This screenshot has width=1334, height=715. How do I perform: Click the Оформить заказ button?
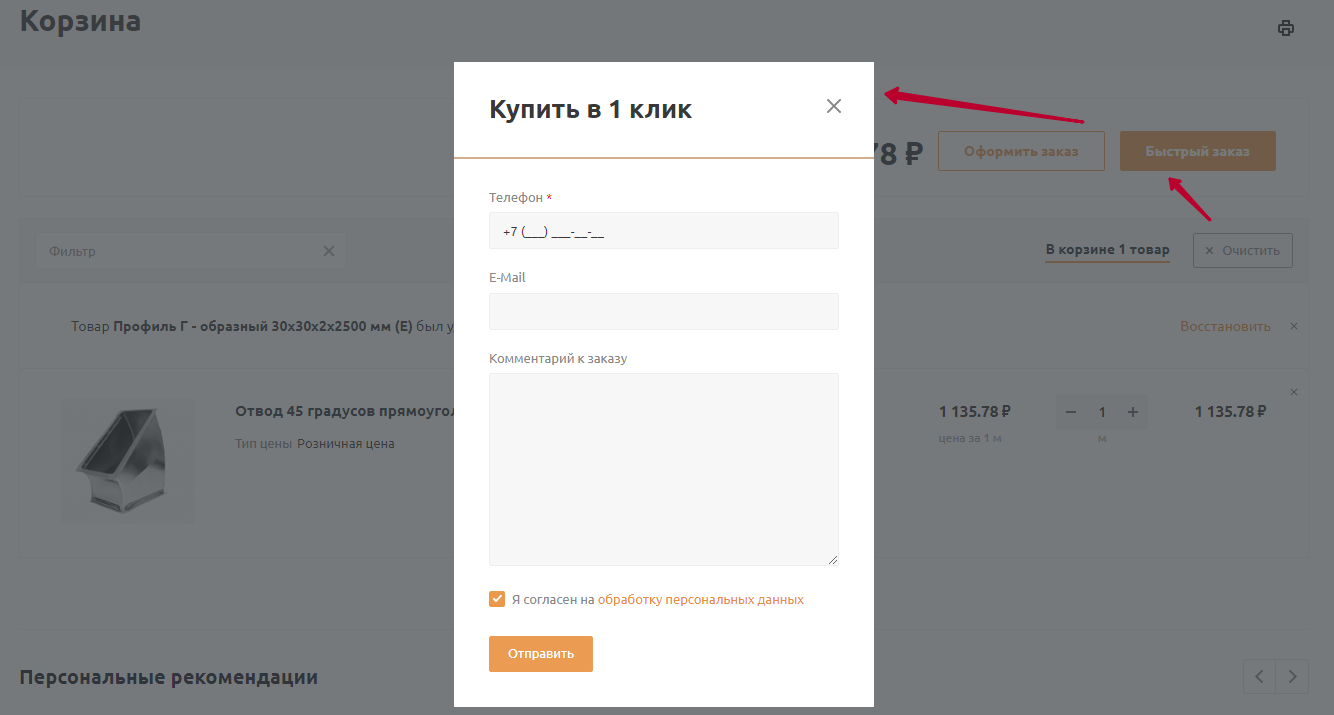coord(1021,151)
